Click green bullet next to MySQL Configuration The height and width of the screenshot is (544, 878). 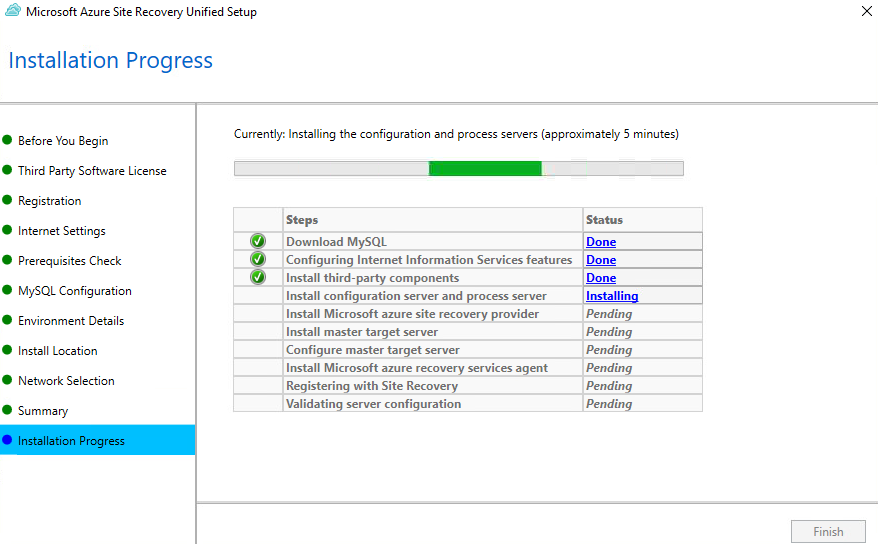click(x=7, y=290)
